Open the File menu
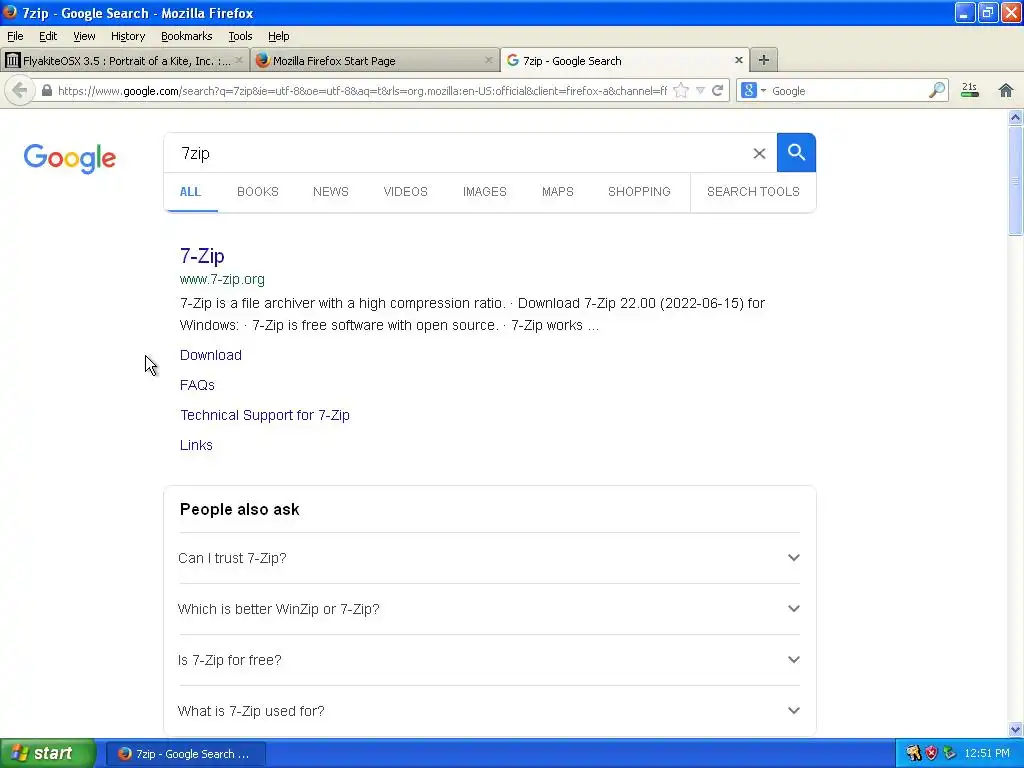Image resolution: width=1024 pixels, height=768 pixels. pos(15,36)
